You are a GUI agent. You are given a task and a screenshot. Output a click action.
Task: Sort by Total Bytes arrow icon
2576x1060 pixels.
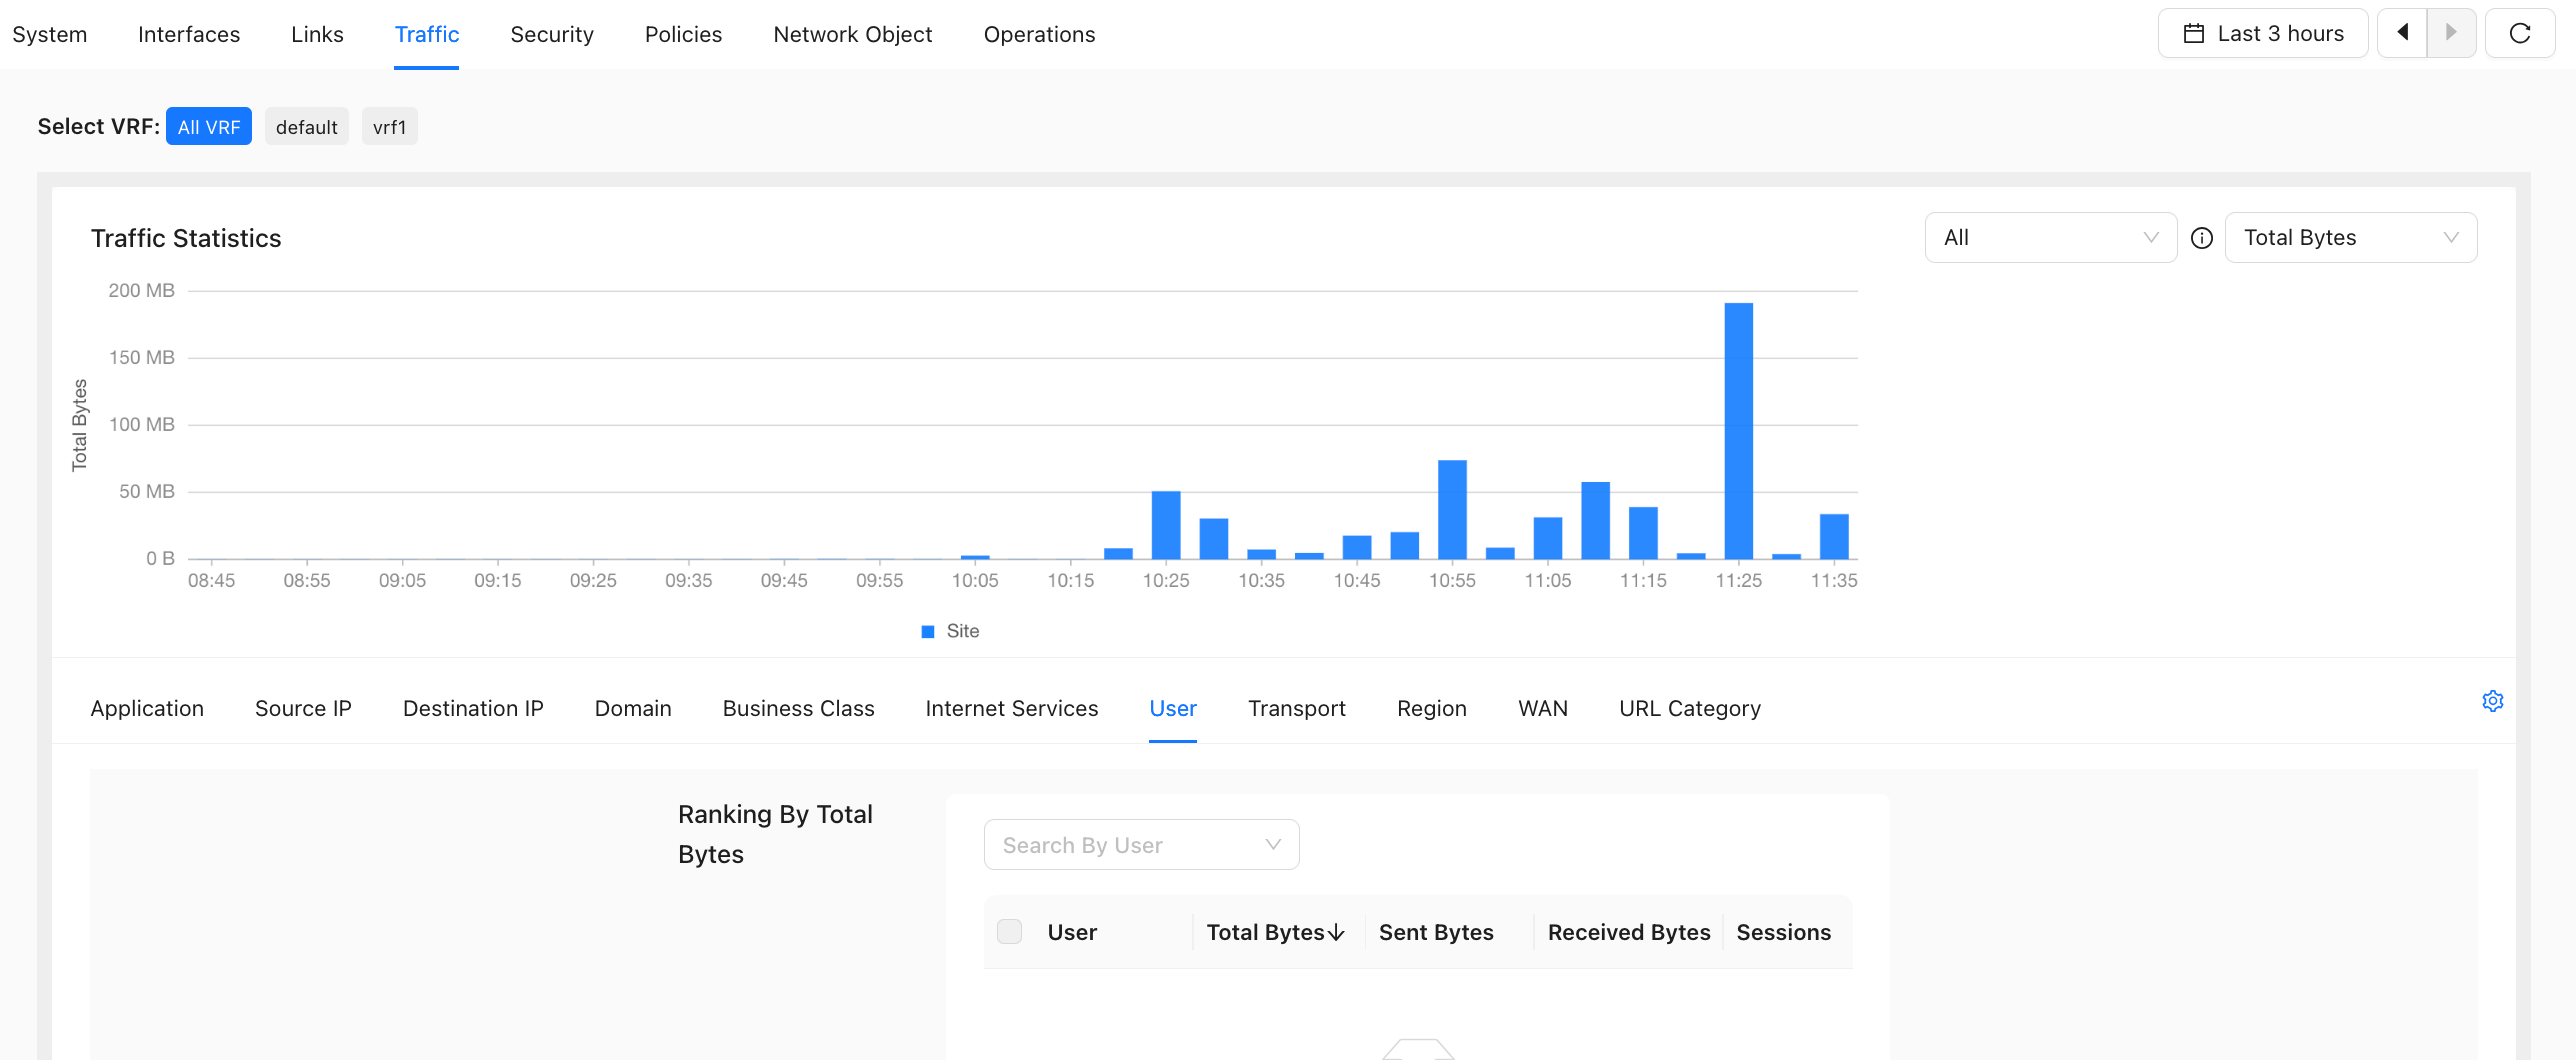pos(1336,932)
